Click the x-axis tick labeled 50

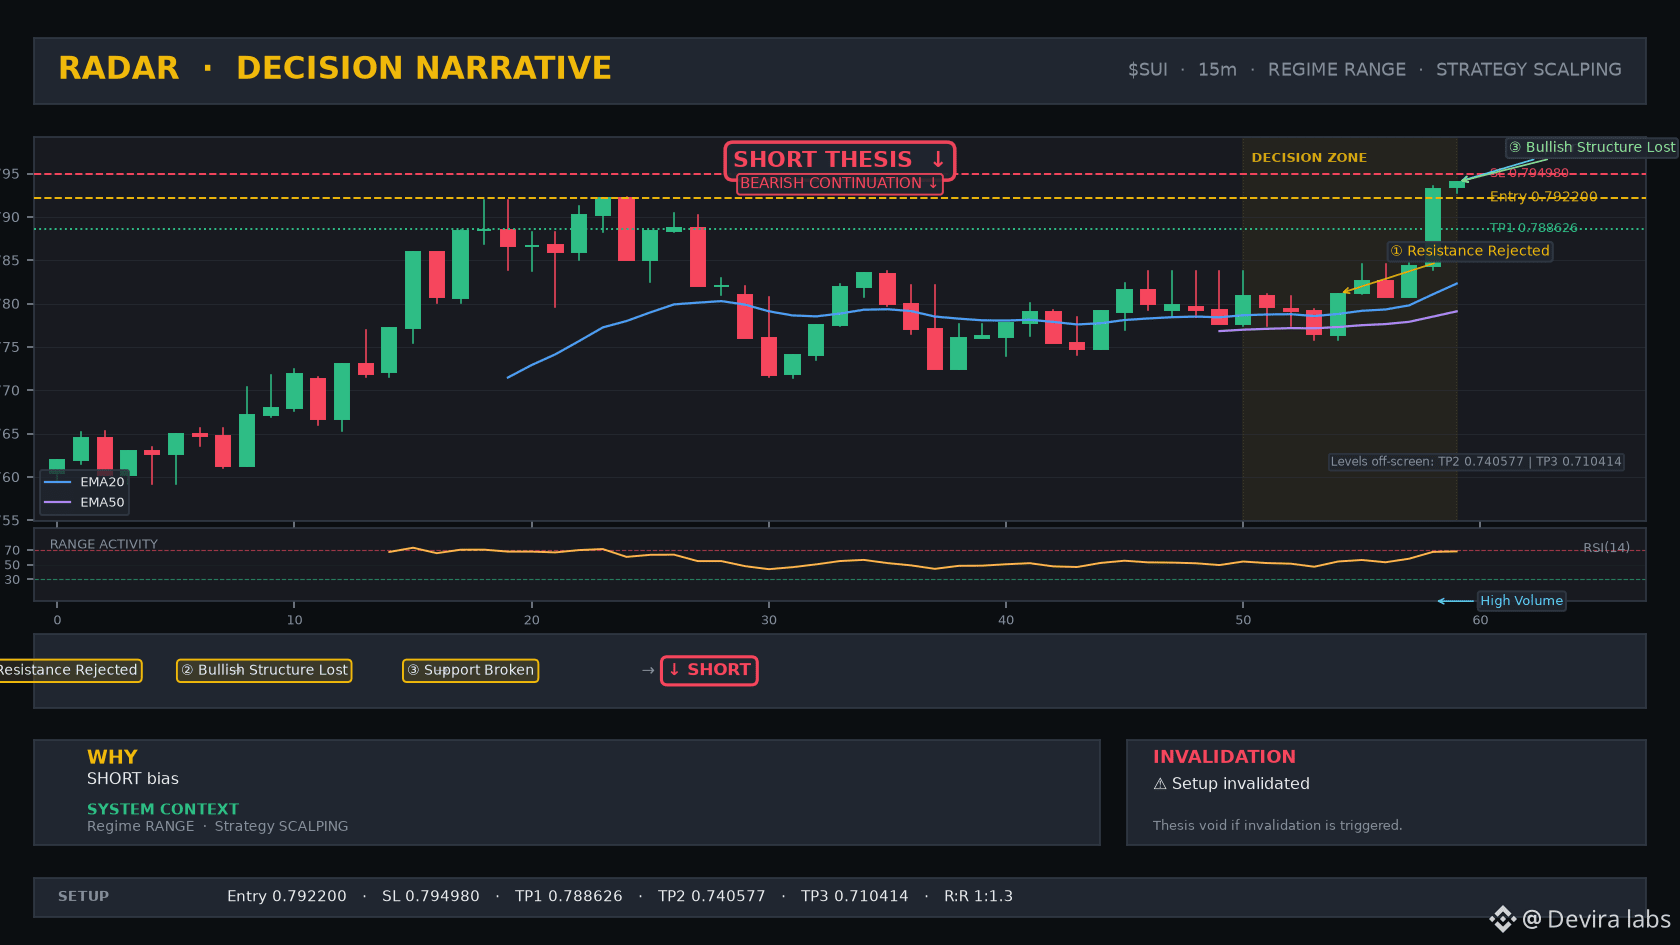pos(1243,620)
